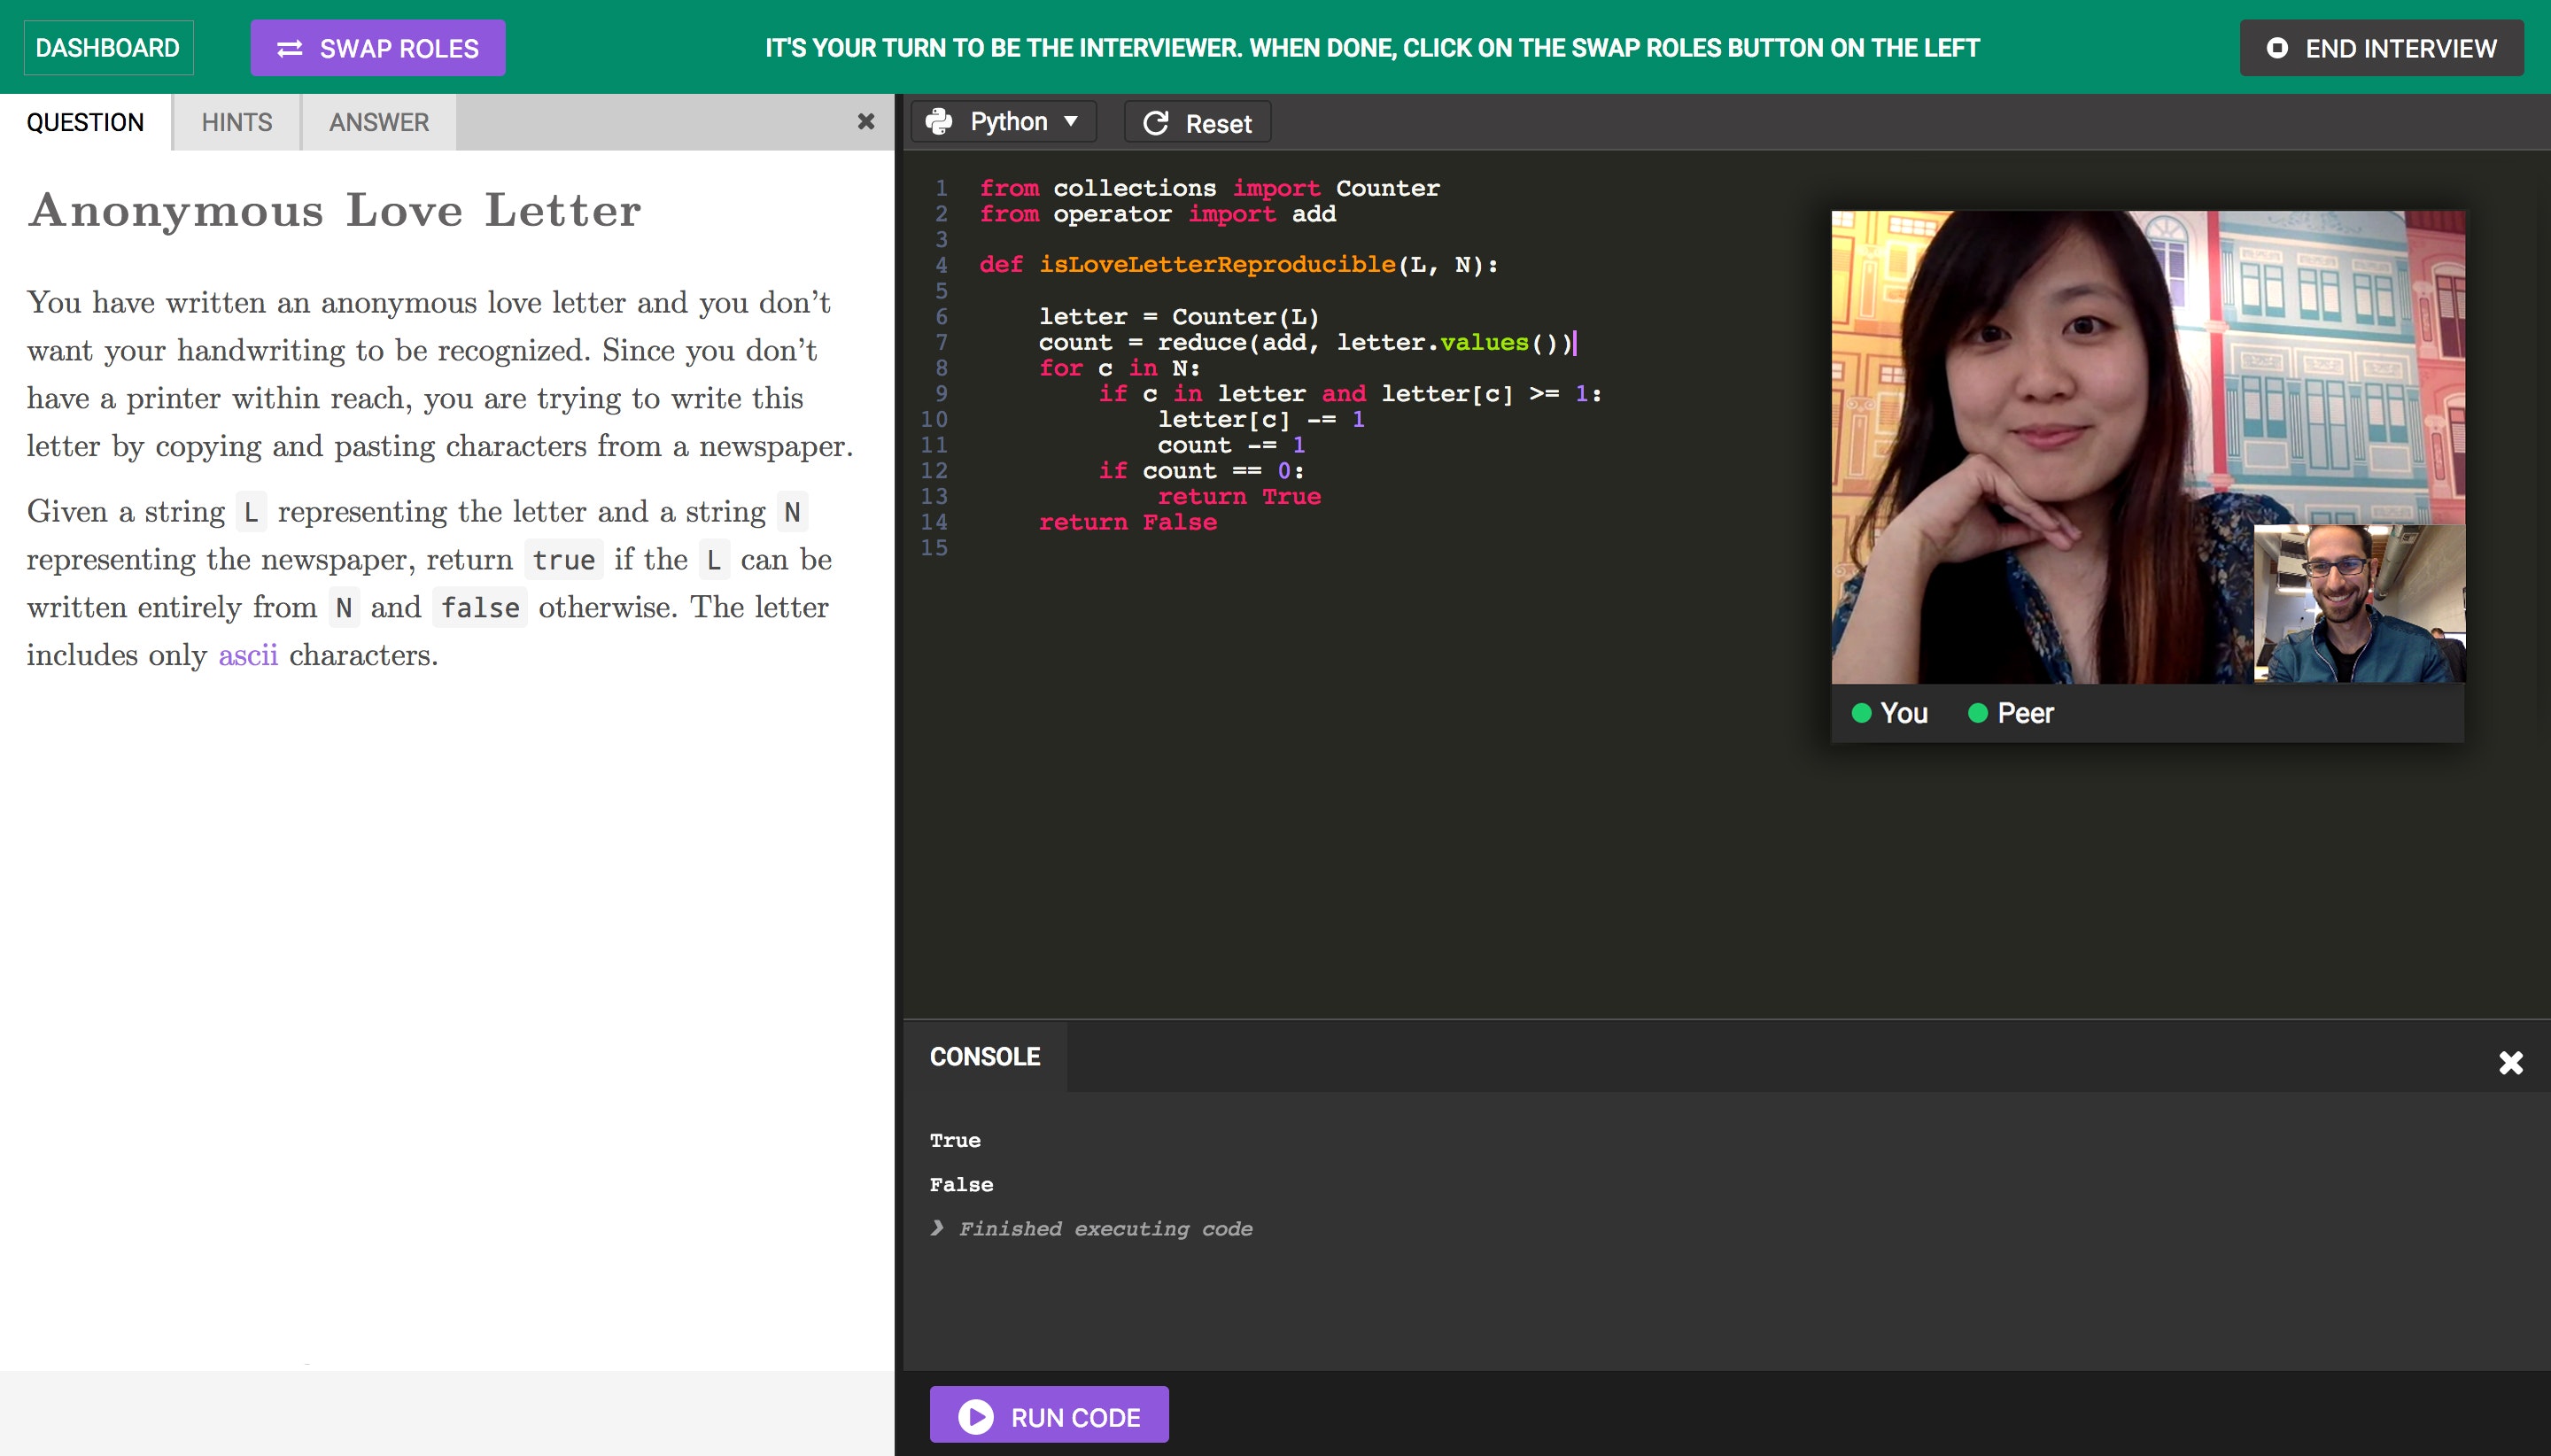Switch to the ANSWER tab
2551x1456 pixels.
(379, 122)
